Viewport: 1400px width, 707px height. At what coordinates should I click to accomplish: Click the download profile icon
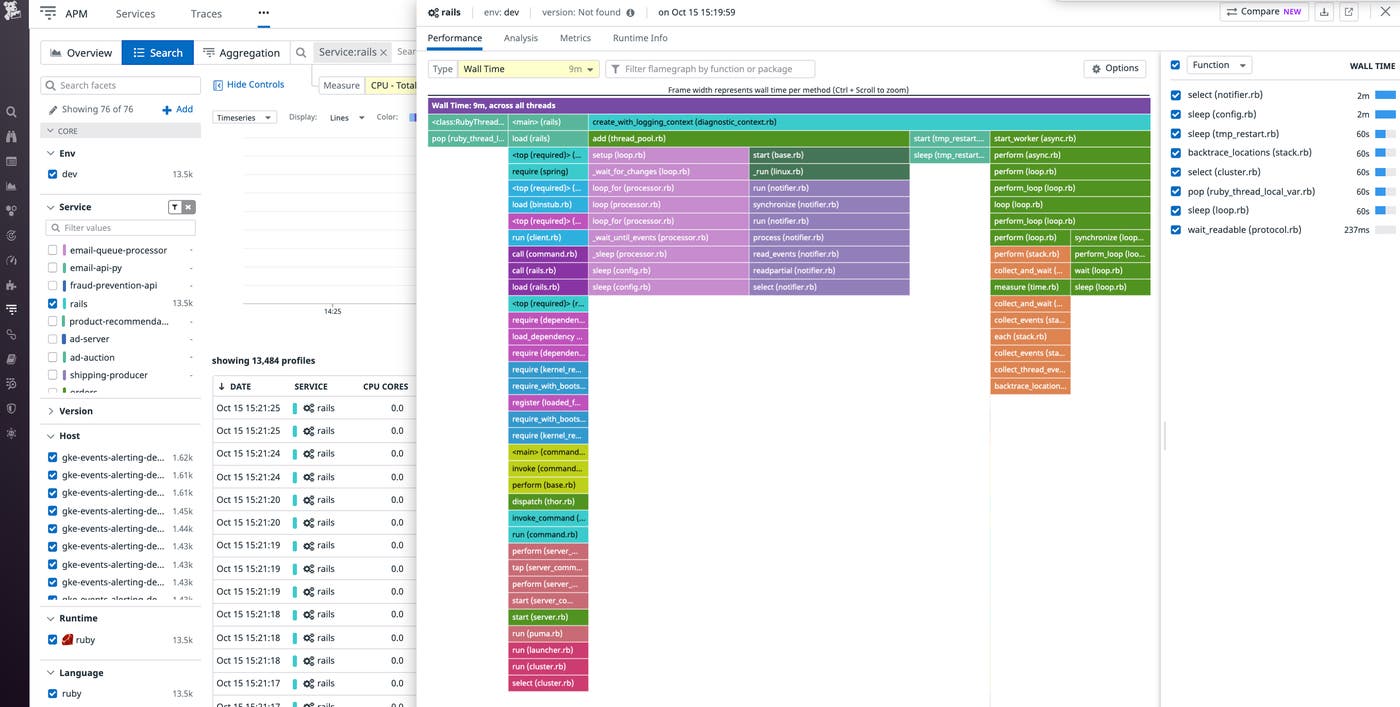pos(1324,12)
